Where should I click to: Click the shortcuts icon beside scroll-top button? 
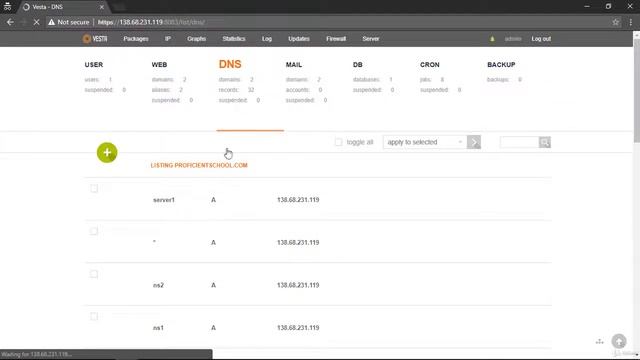tap(599, 342)
